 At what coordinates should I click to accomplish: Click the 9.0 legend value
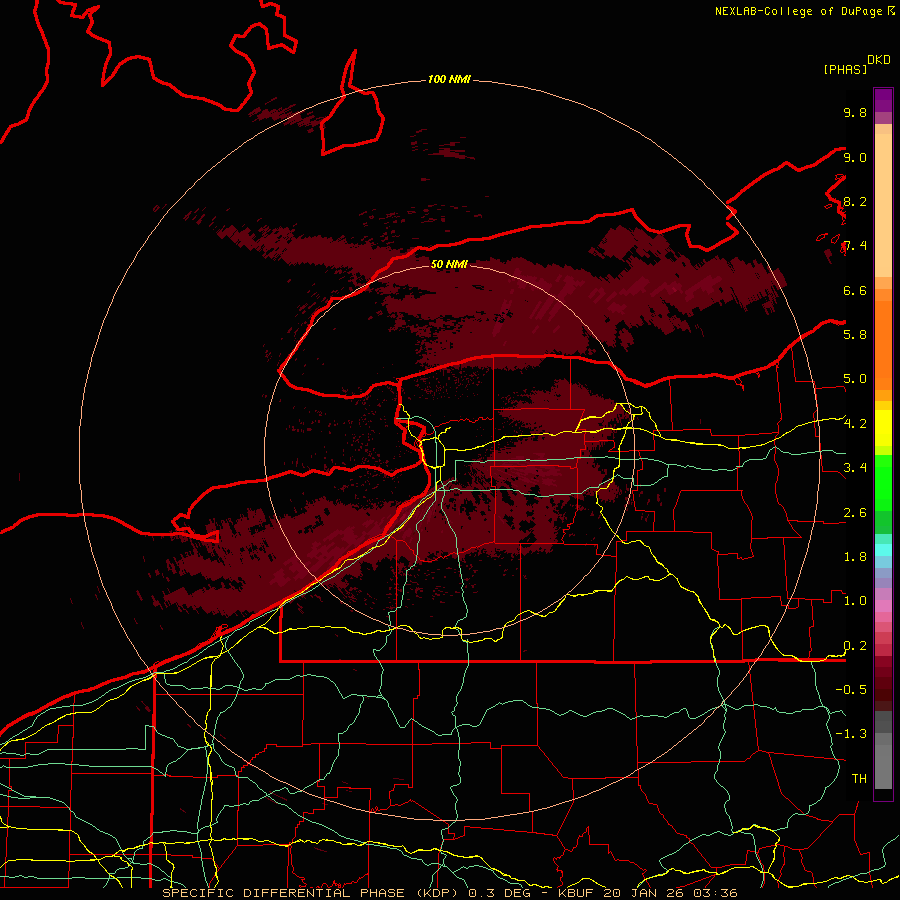tap(855, 157)
